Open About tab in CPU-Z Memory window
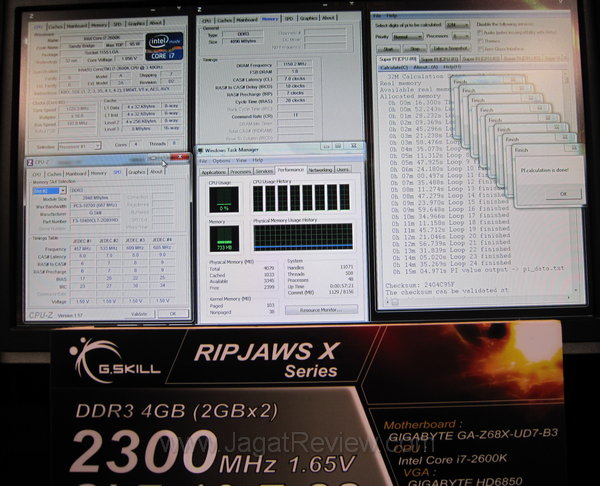 (328, 18)
